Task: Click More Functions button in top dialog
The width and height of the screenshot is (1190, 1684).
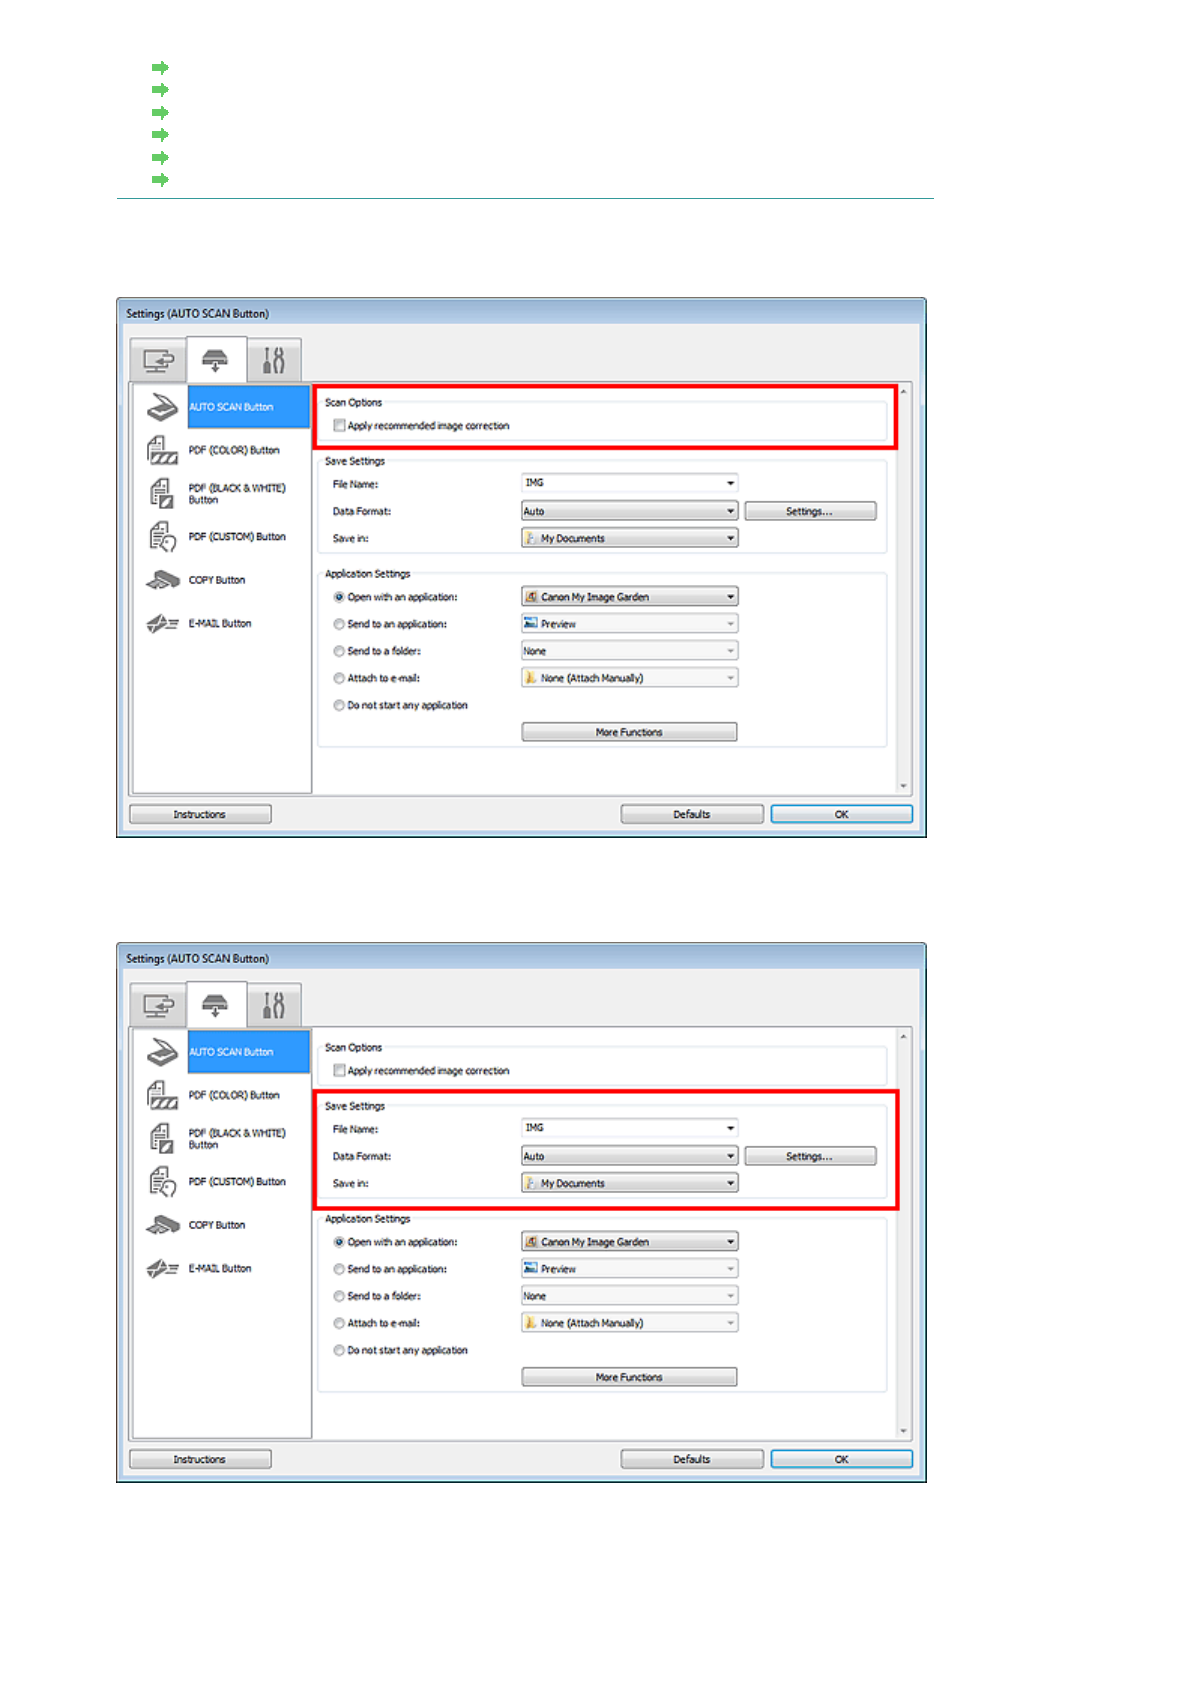Action: 629,732
